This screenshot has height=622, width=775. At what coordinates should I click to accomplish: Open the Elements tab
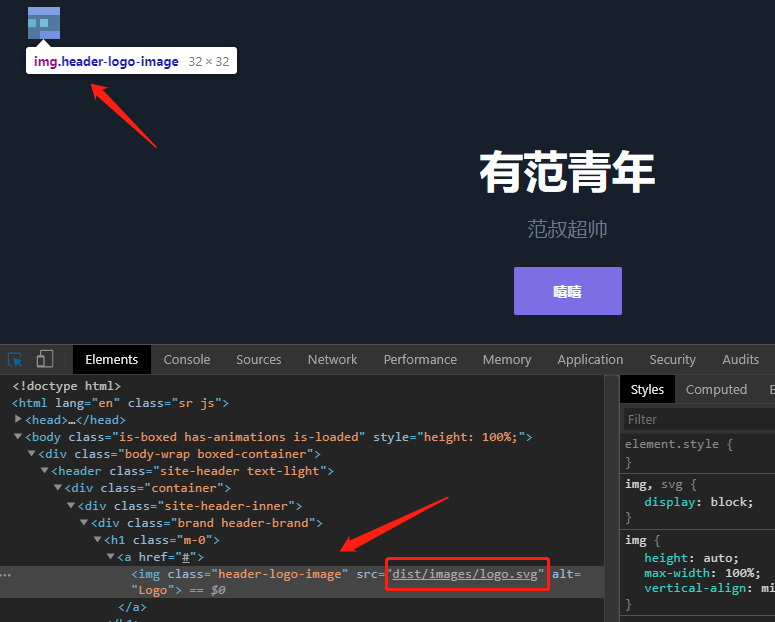pyautogui.click(x=112, y=359)
